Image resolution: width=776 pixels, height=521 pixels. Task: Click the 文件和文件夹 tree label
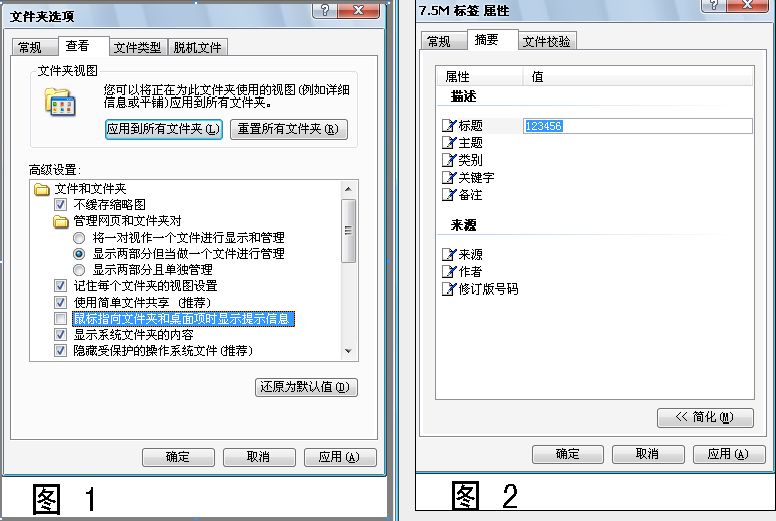pyautogui.click(x=91, y=189)
